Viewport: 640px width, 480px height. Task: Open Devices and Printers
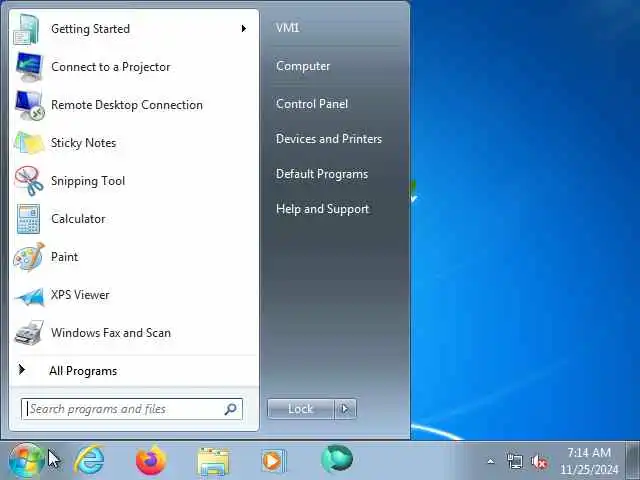tap(329, 139)
